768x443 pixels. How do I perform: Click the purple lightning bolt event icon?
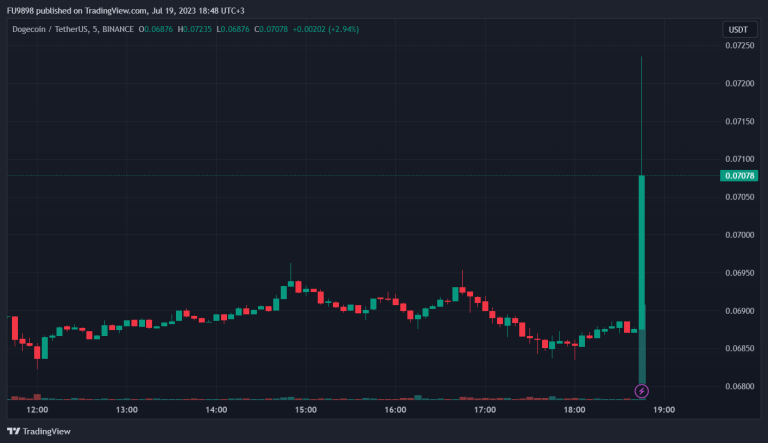642,390
